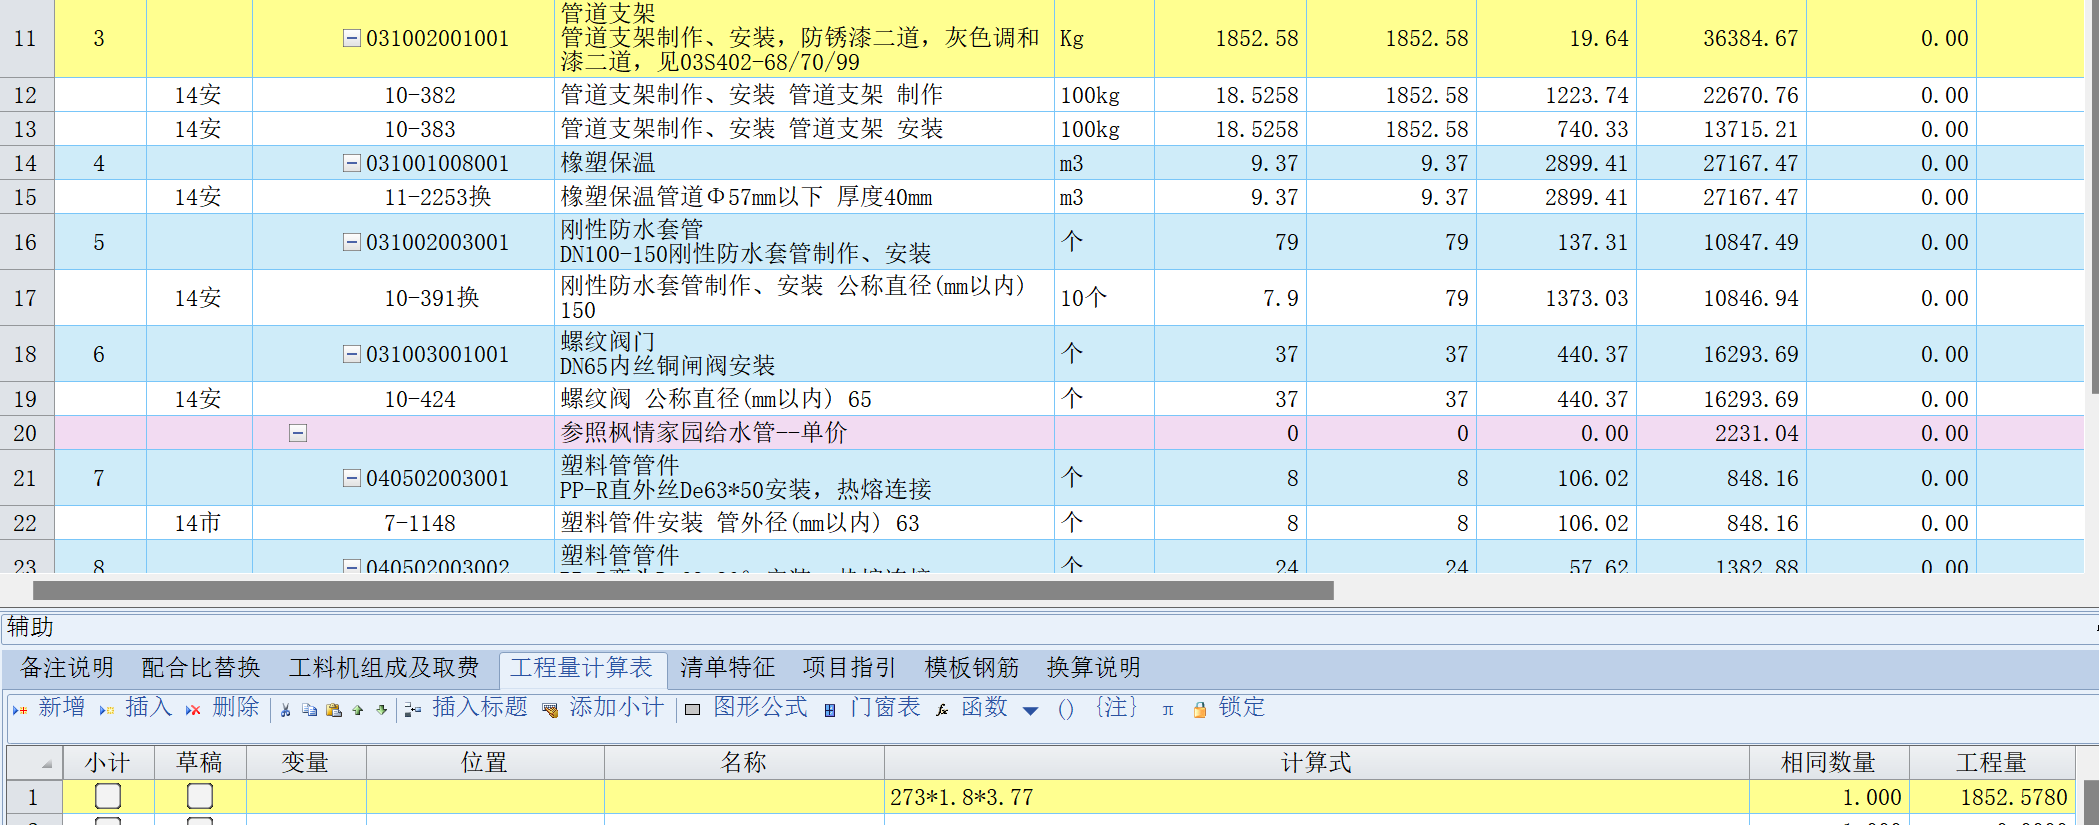Switch to the 换算说明 tab
This screenshot has height=825, width=2099.
click(1094, 668)
